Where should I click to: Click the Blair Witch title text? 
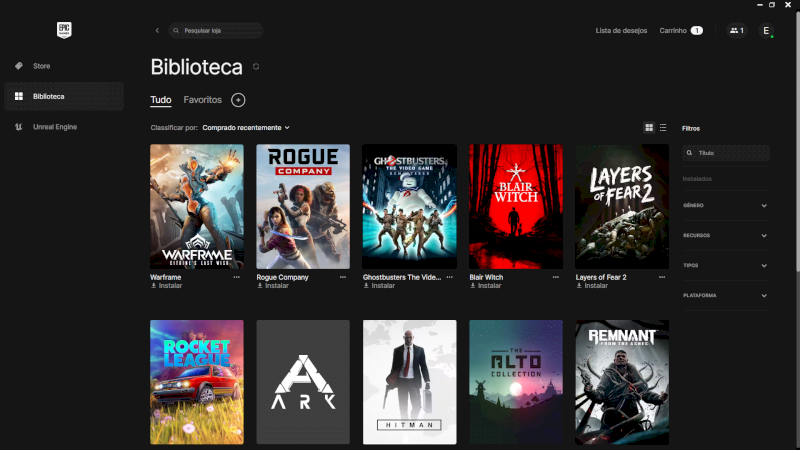[486, 277]
